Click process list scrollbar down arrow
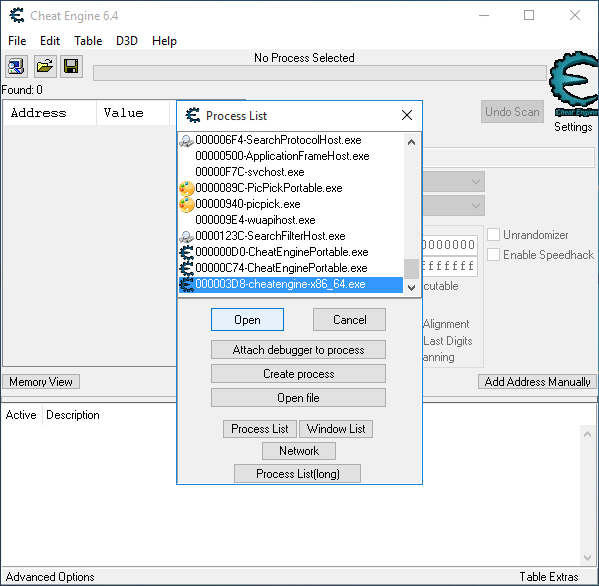 [411, 288]
